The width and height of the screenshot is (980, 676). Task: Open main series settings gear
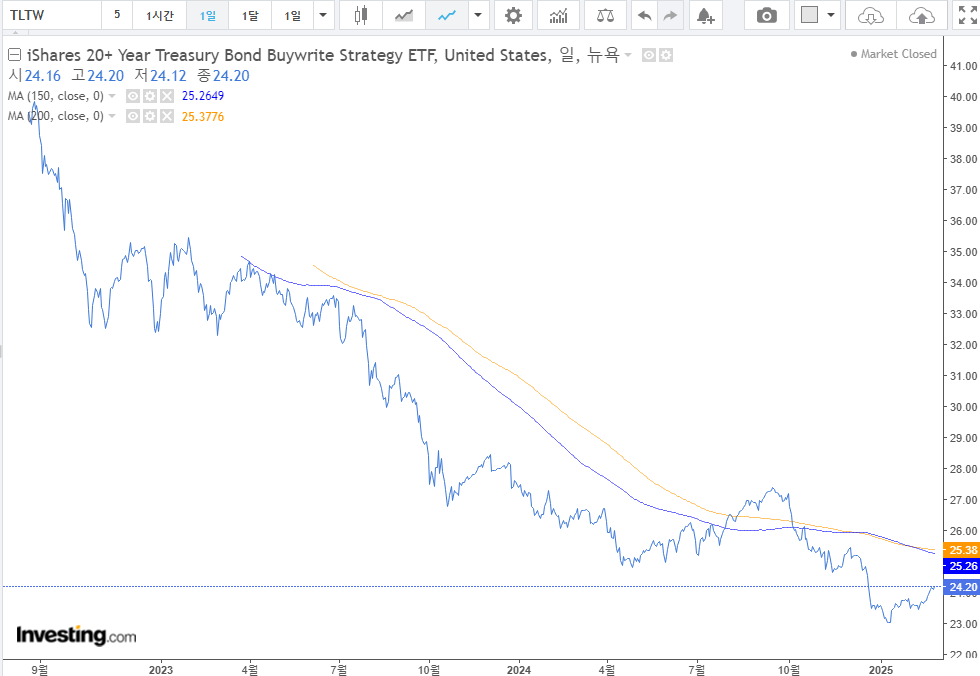(666, 56)
